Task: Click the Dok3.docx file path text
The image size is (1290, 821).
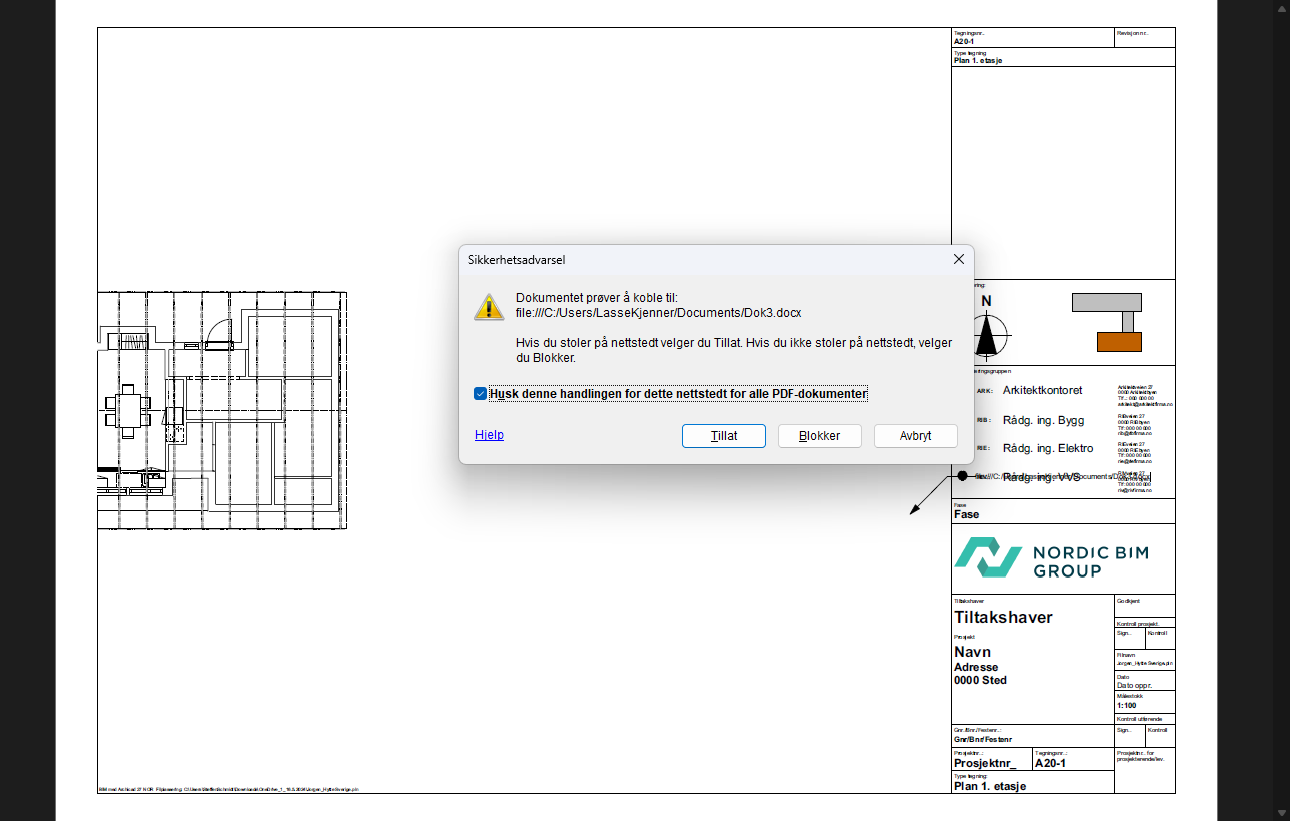Action: [658, 313]
